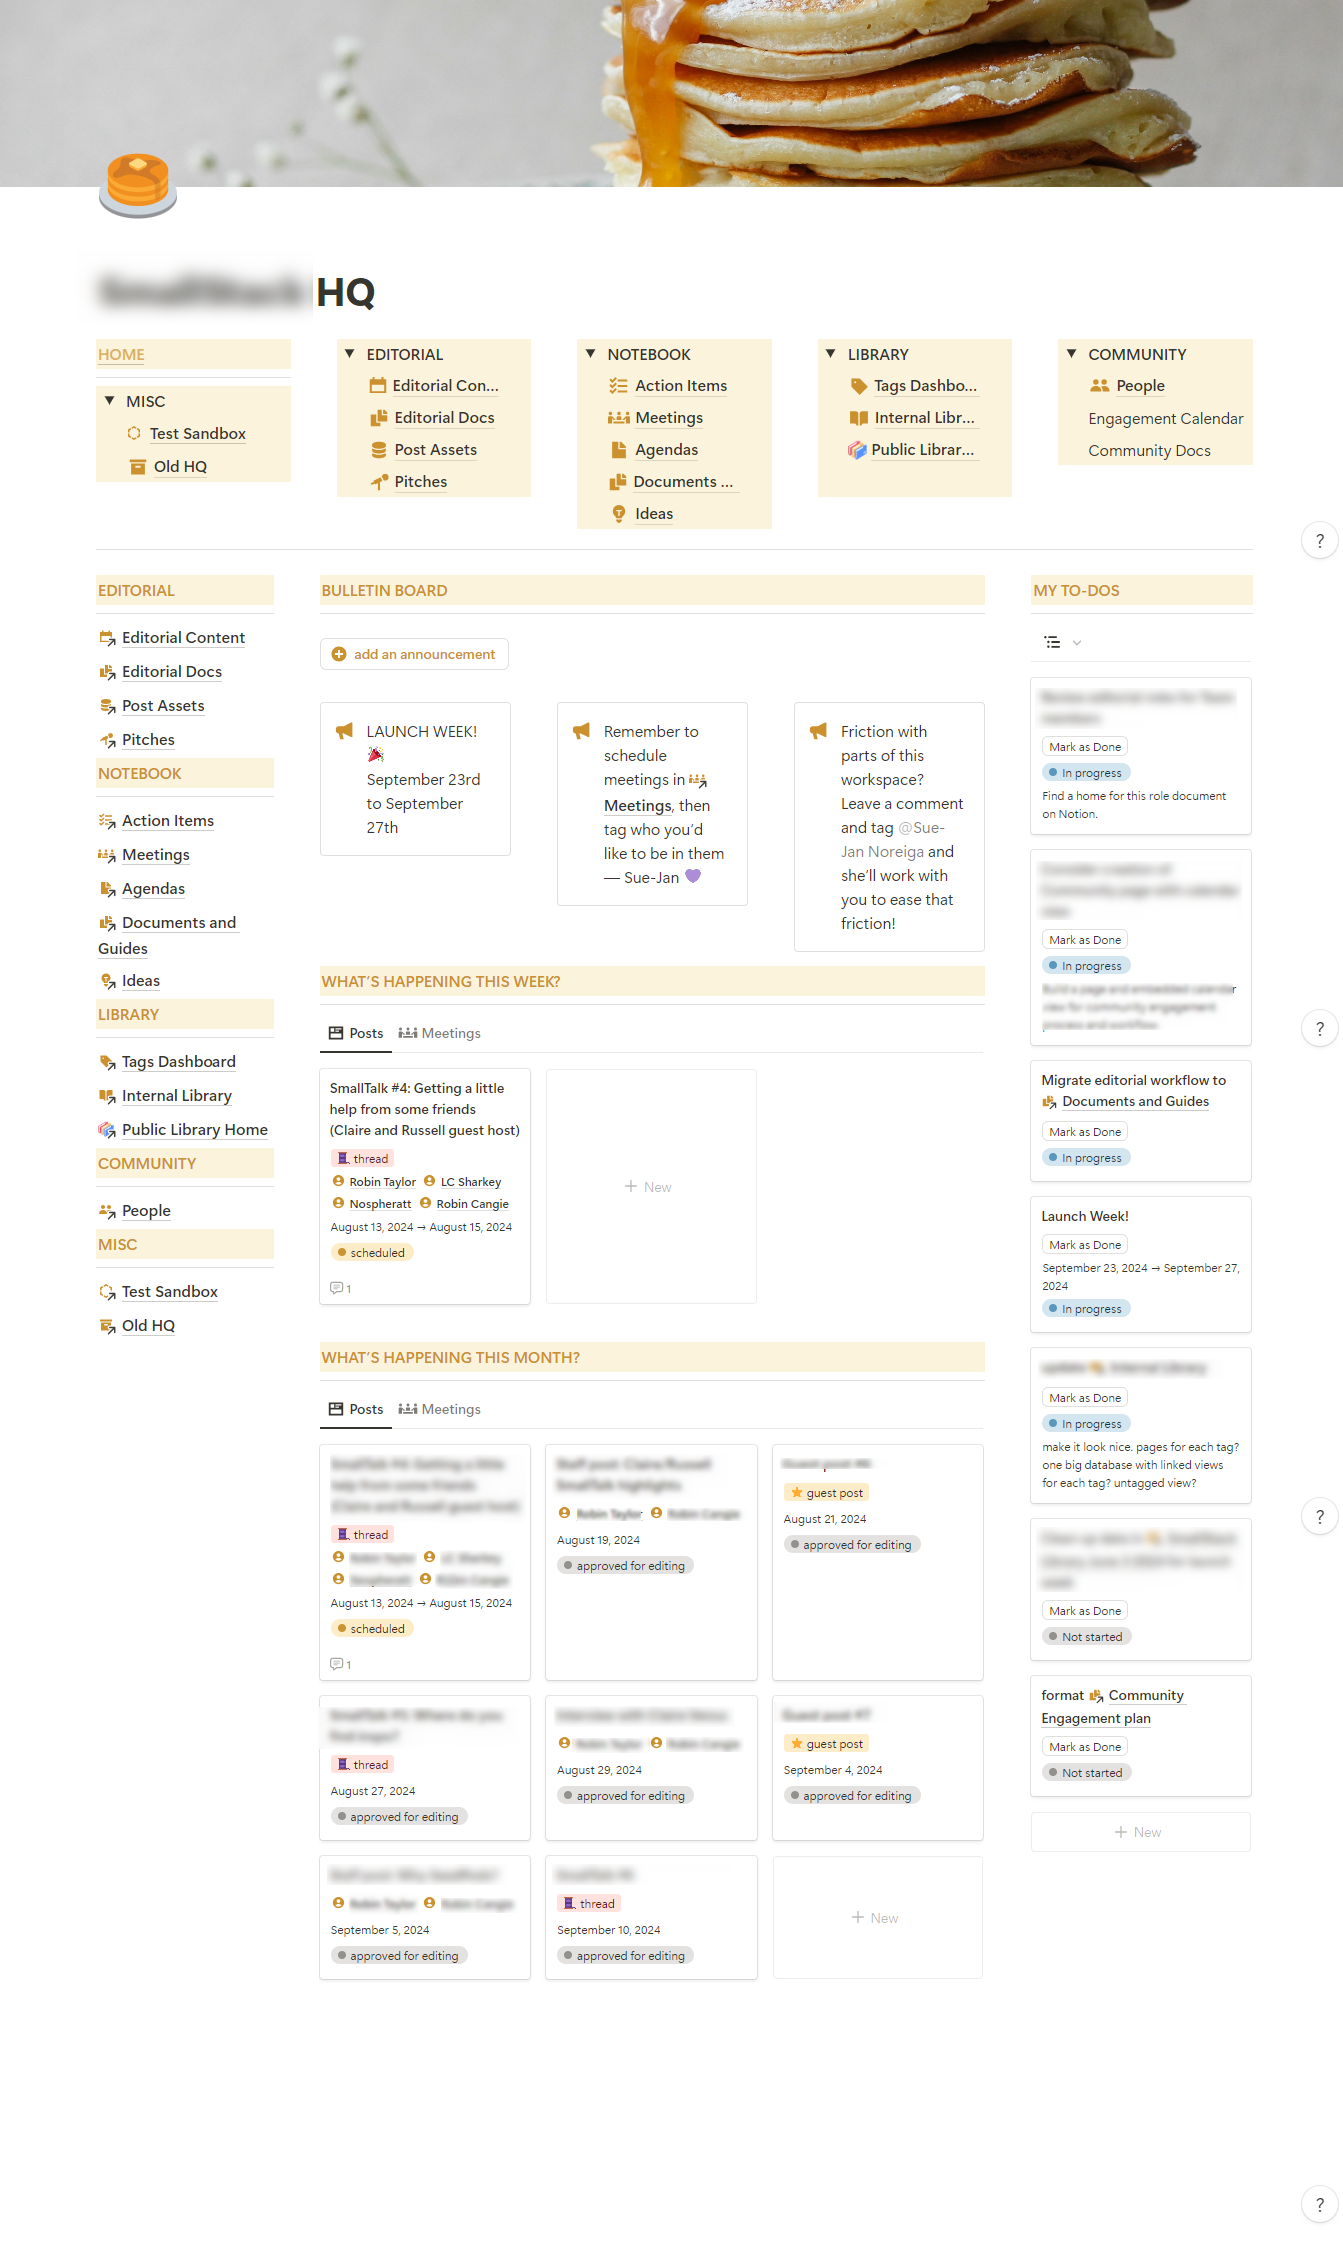Click thread tag on August 27 card
This screenshot has width=1343, height=2250.
pos(363,1765)
